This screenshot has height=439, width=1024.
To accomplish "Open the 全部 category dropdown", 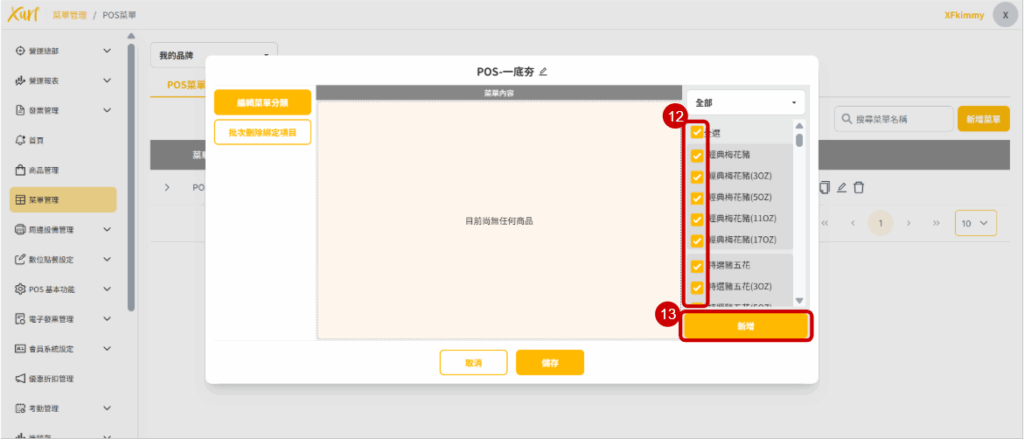I will [745, 102].
